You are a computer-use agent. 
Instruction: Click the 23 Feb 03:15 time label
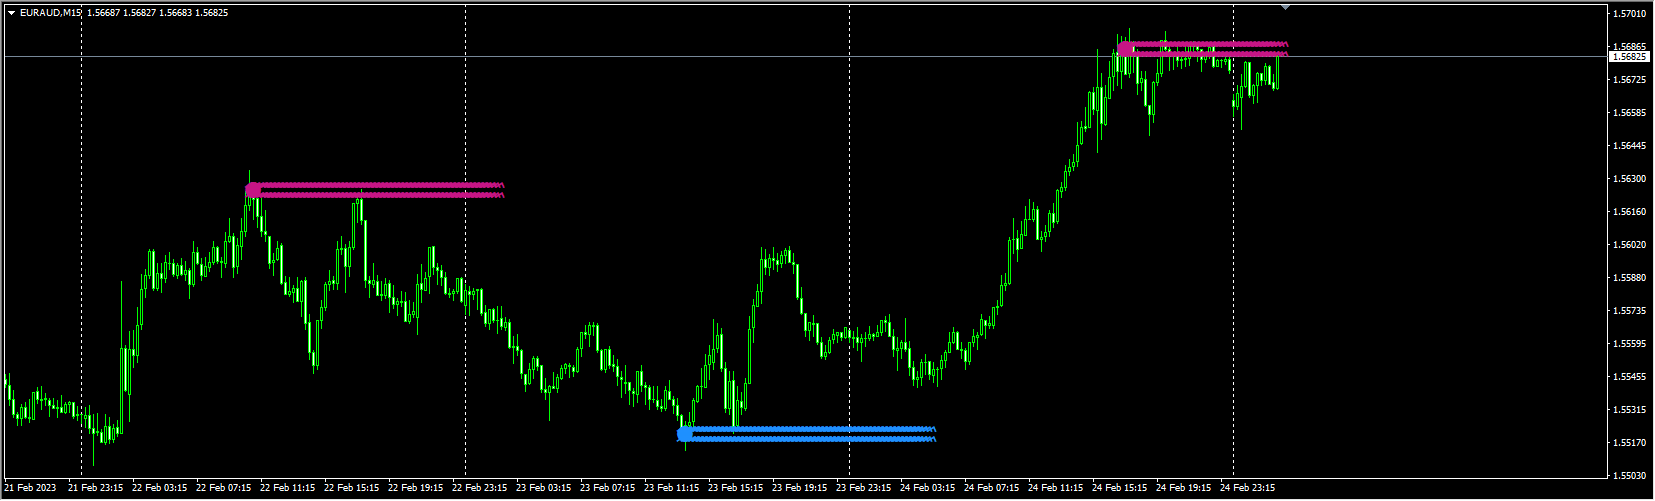(x=544, y=488)
